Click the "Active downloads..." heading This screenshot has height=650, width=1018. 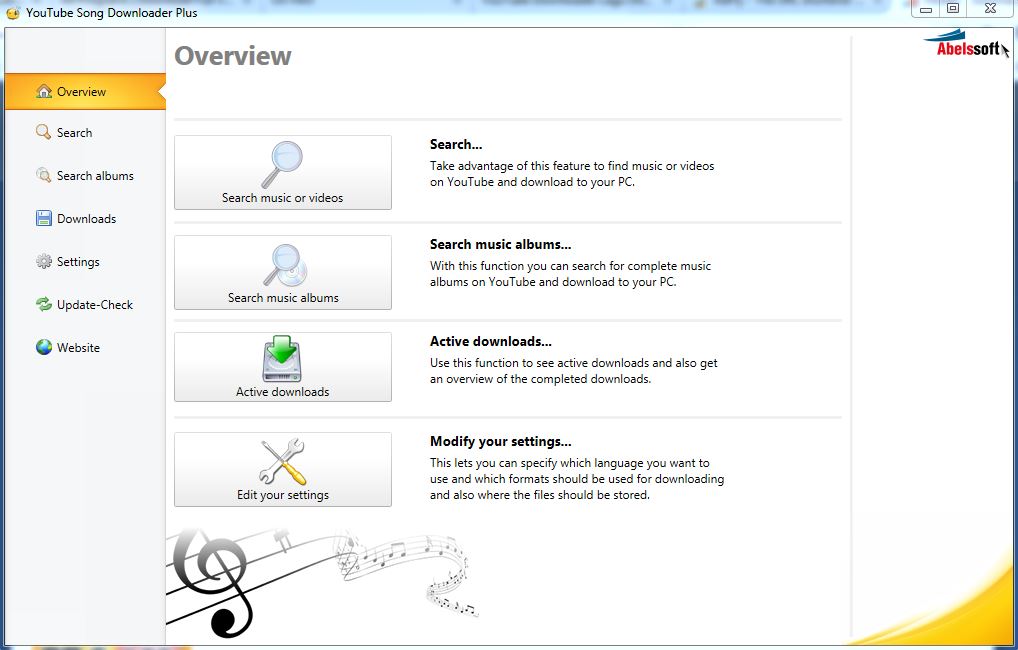(x=491, y=341)
